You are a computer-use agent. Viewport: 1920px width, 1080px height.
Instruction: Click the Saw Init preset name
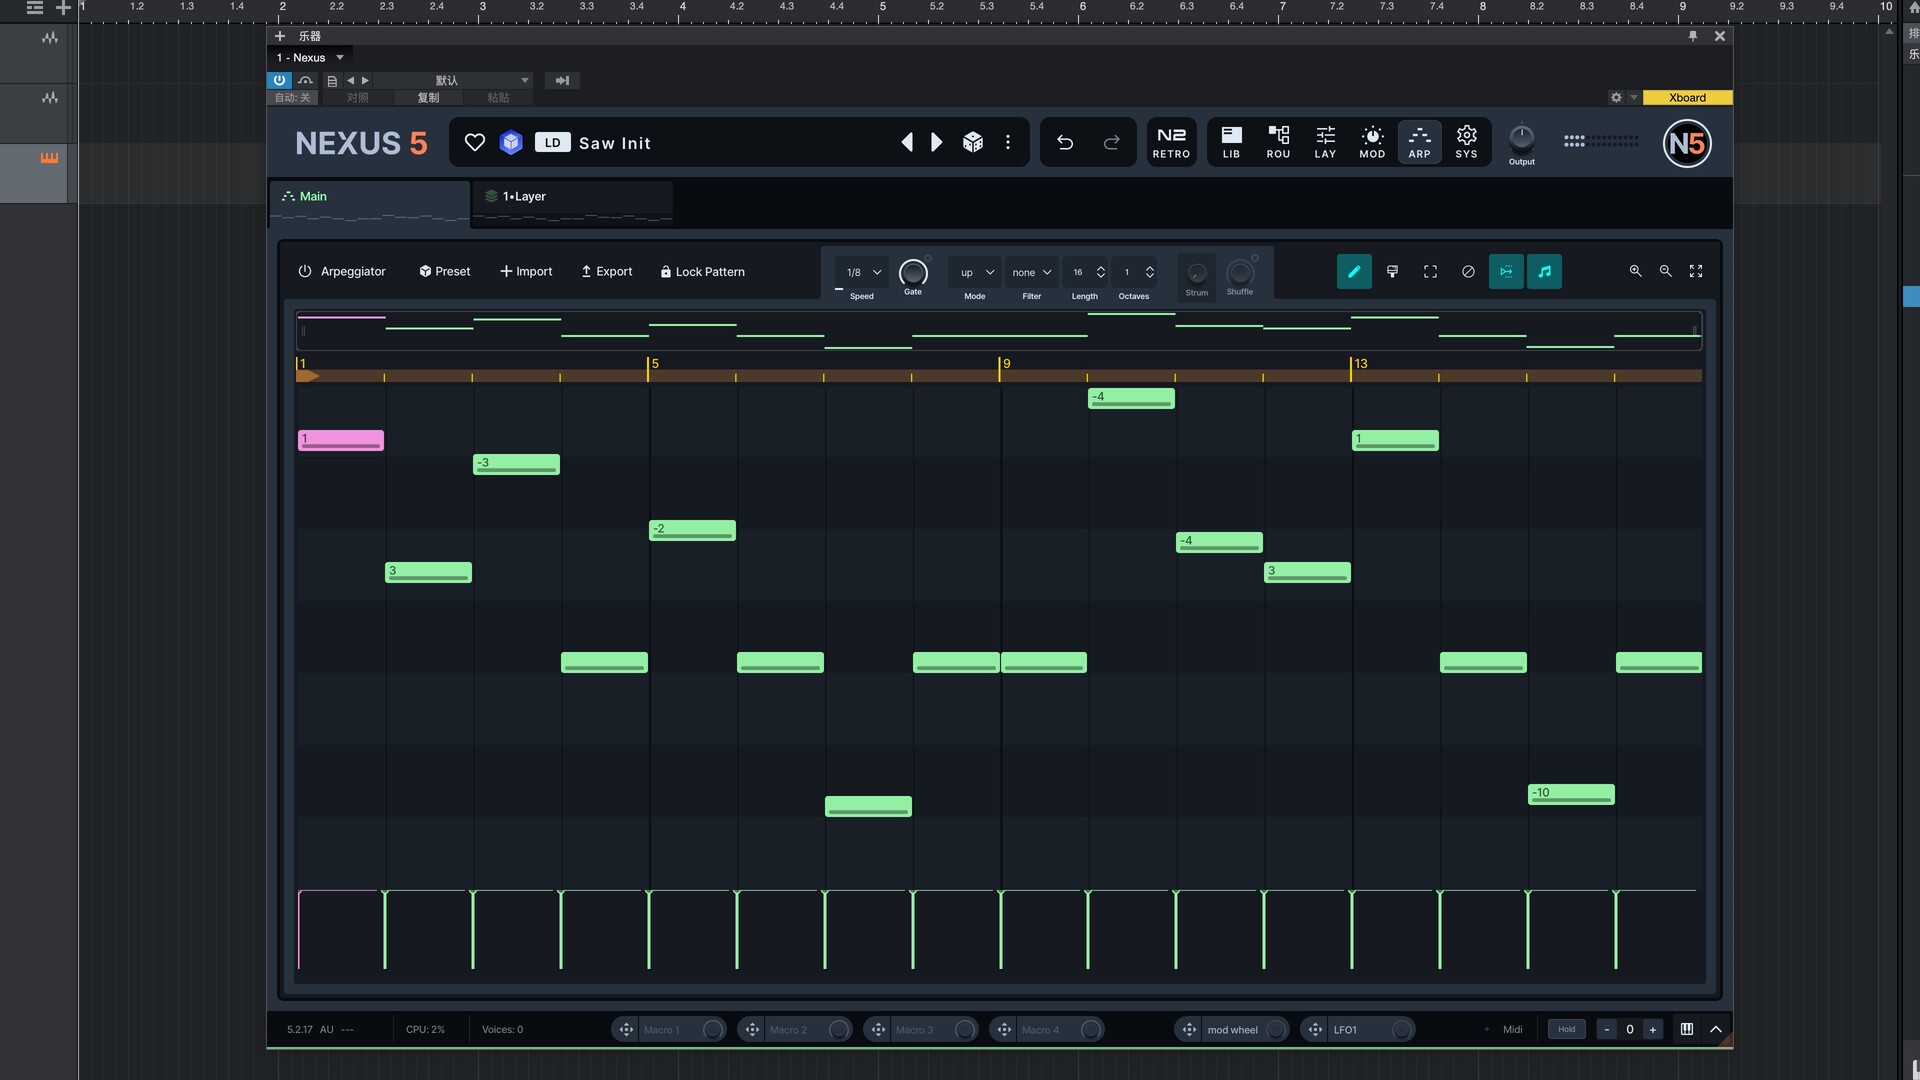615,143
